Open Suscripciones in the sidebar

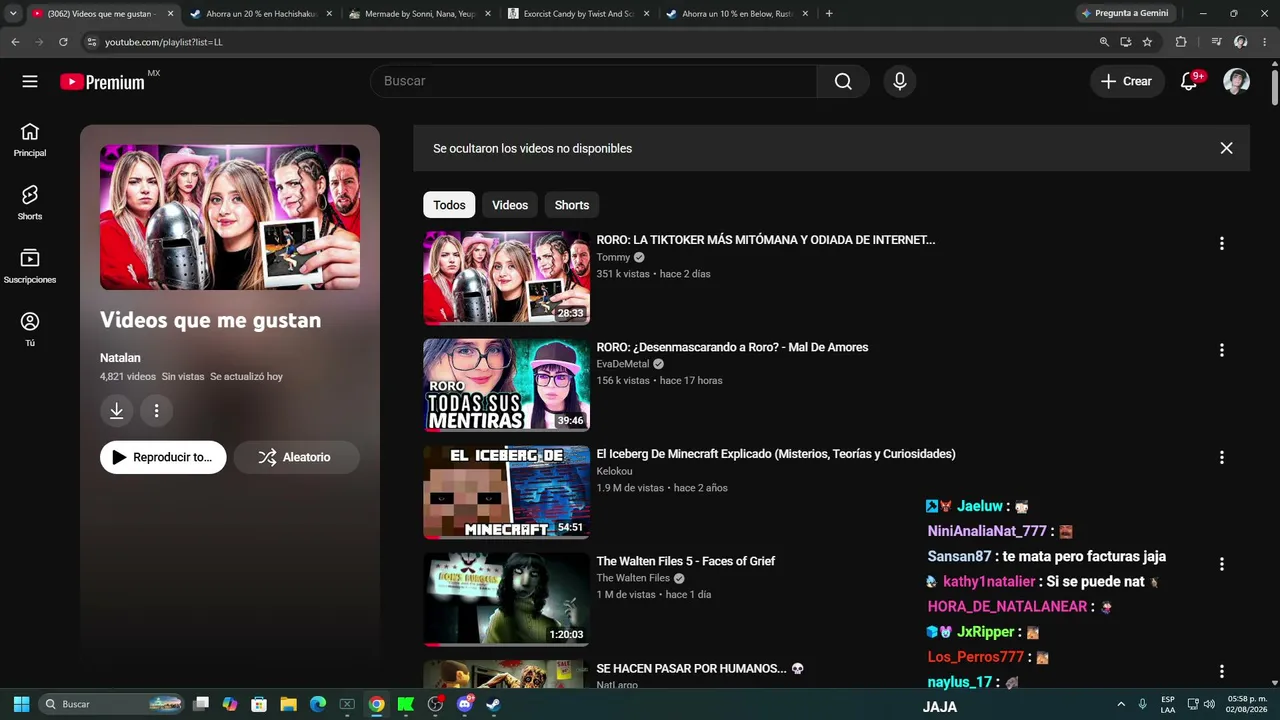(30, 266)
